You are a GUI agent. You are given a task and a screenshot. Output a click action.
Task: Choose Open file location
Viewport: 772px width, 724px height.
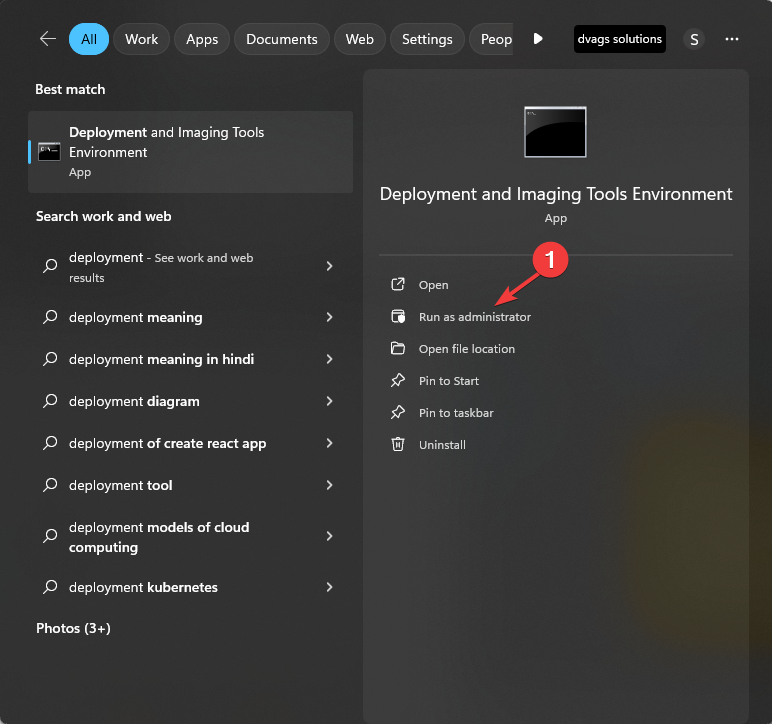pos(467,349)
